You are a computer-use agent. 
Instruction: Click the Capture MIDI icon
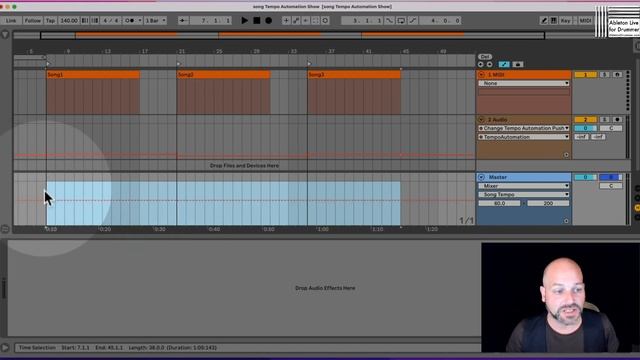coord(316,20)
